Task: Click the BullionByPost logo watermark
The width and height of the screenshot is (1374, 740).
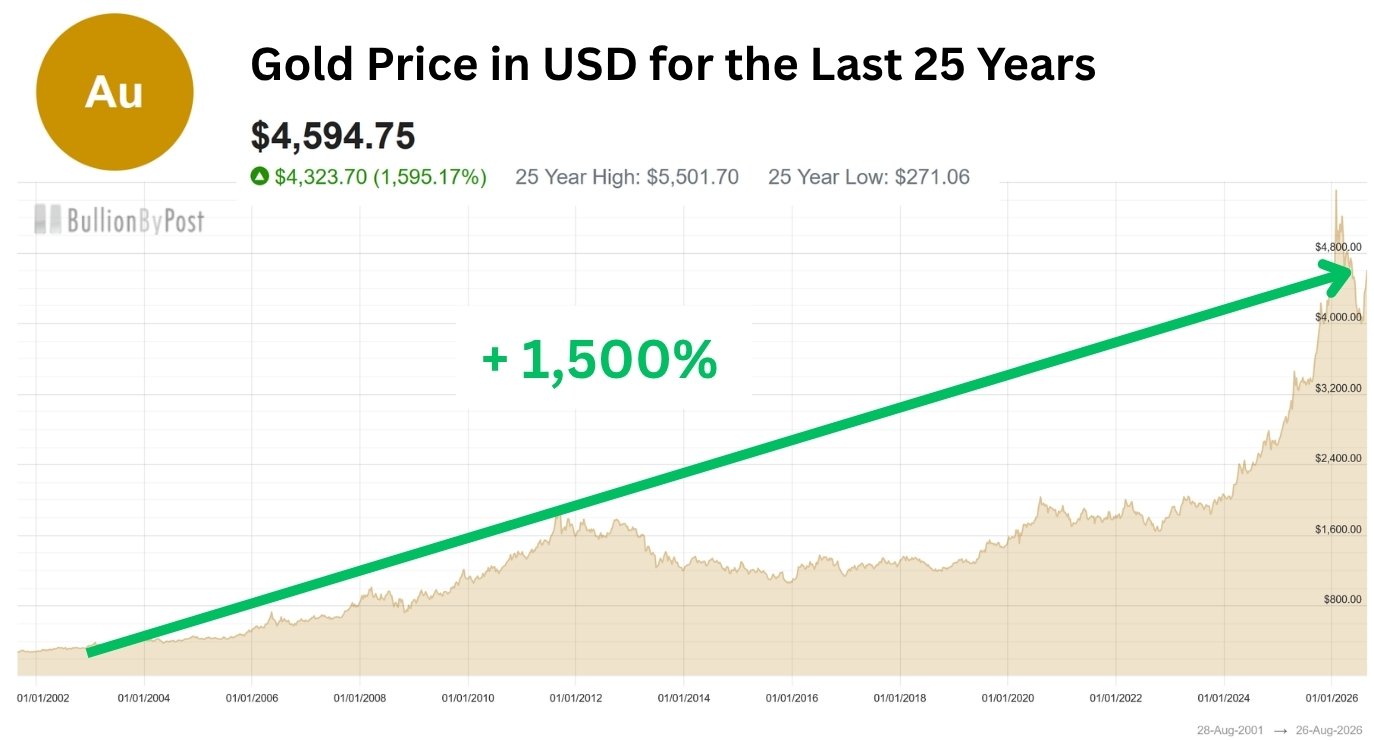Action: coord(119,219)
